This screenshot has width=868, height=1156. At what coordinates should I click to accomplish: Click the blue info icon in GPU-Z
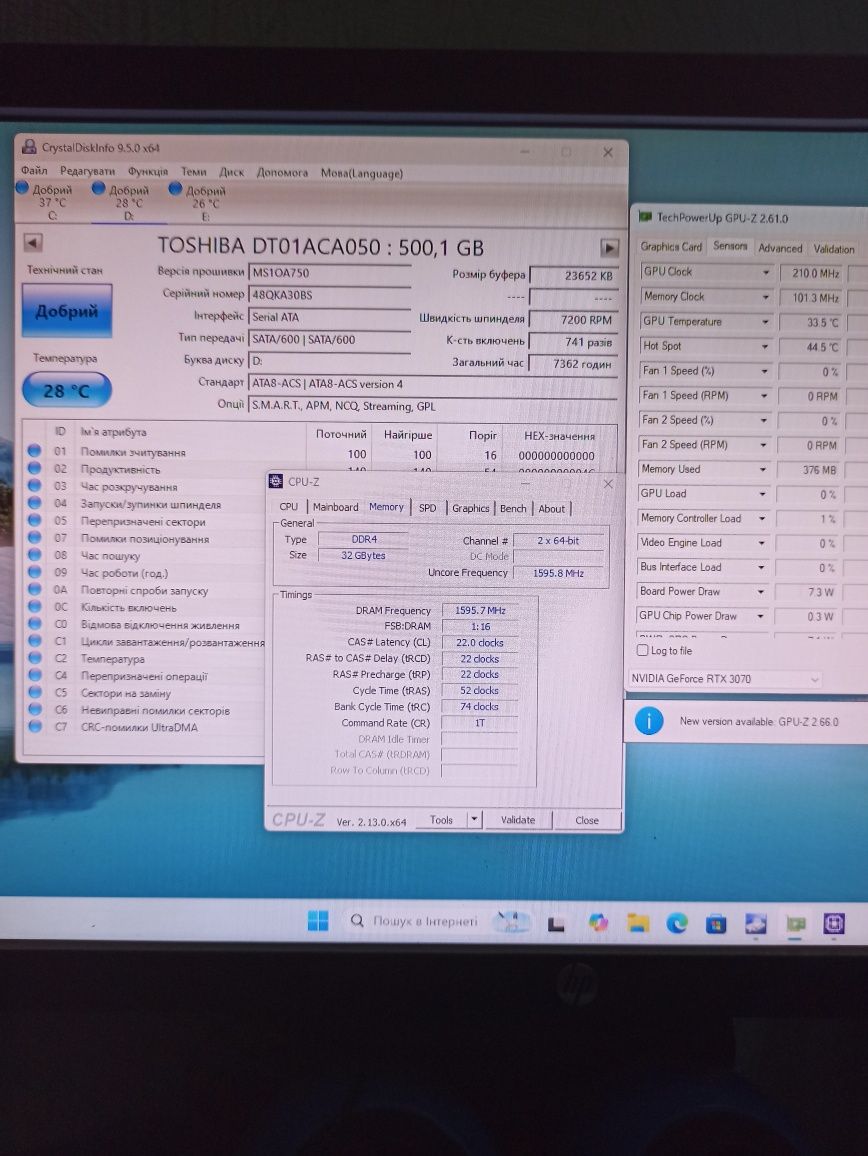[x=649, y=721]
